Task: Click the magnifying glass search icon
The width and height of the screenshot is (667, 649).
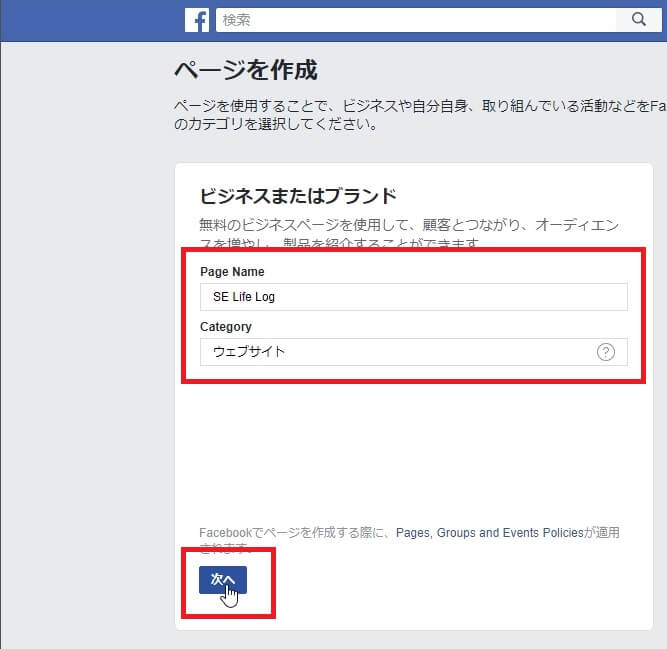Action: [639, 19]
